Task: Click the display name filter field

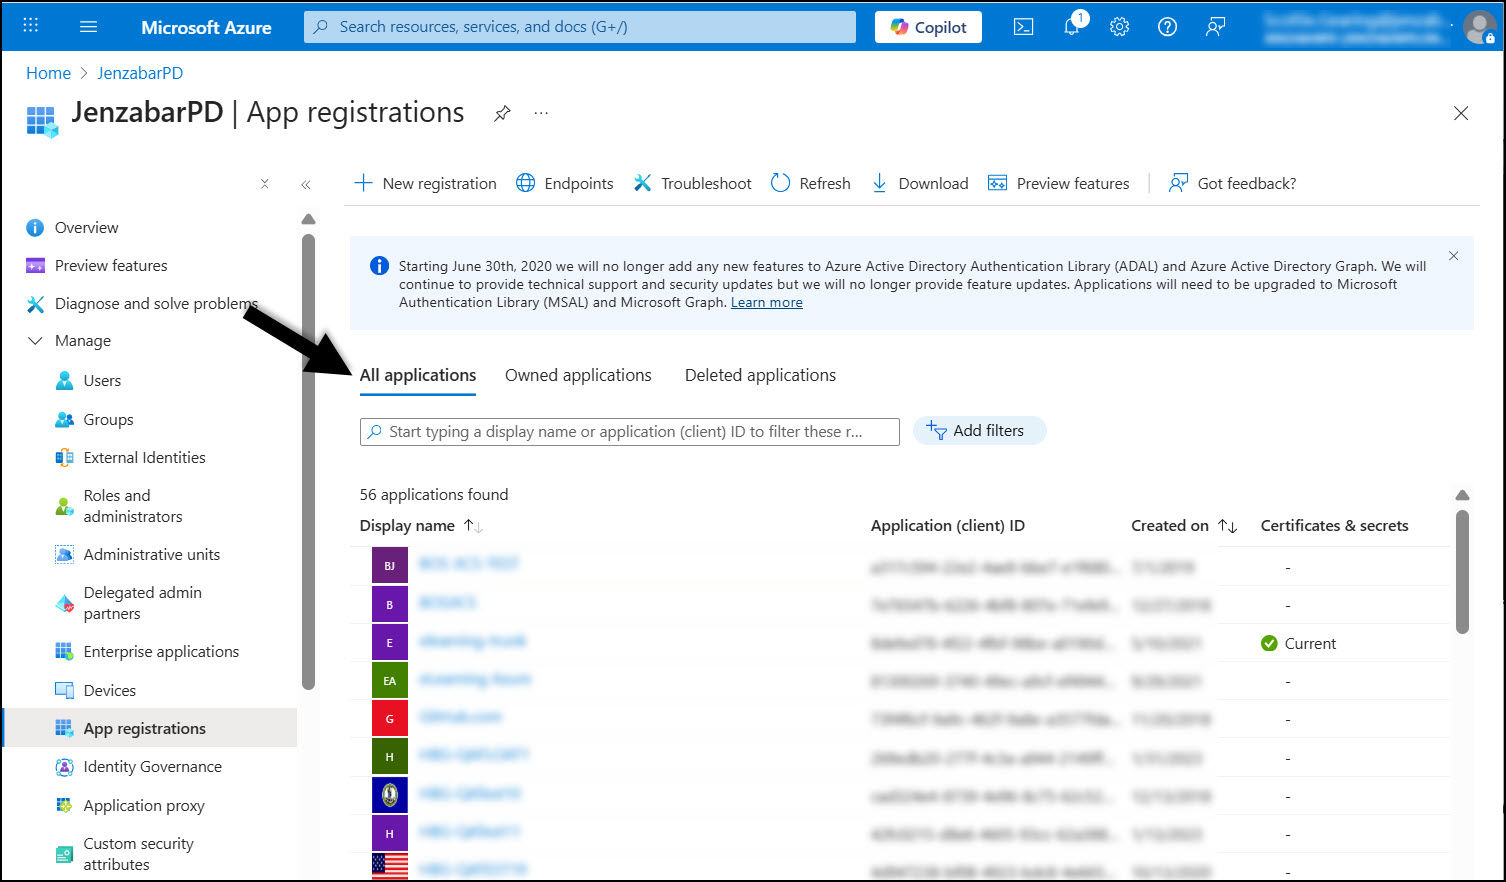Action: tap(629, 431)
